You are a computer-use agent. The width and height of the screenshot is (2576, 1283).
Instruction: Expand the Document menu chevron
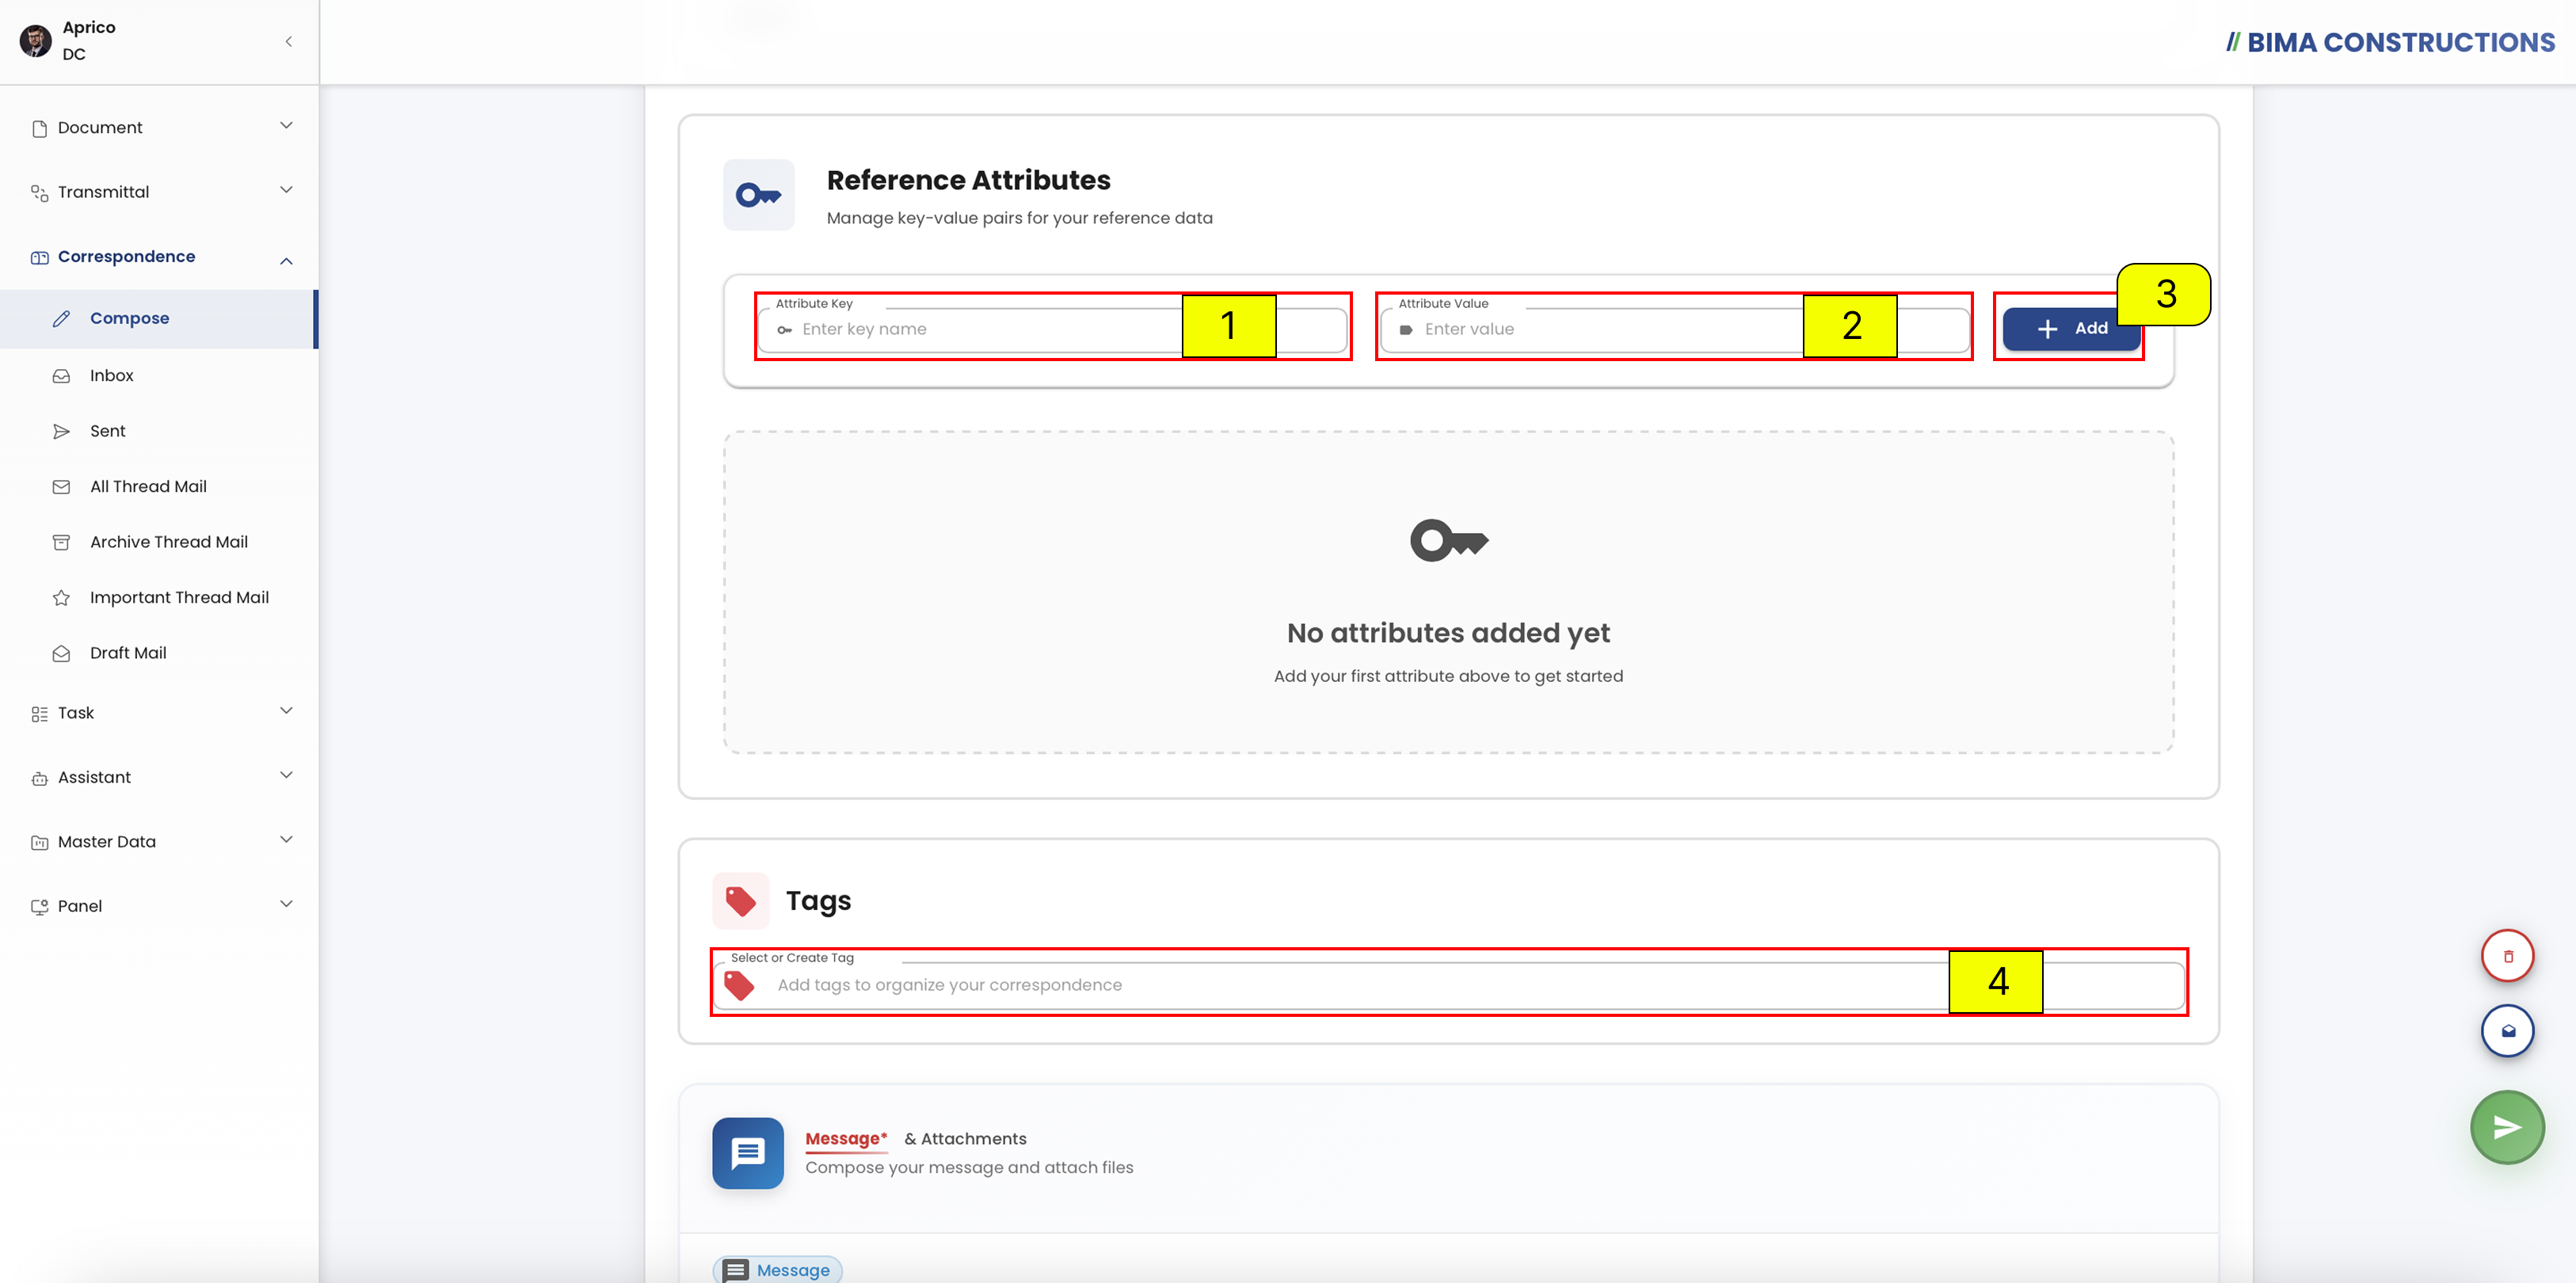click(x=286, y=126)
